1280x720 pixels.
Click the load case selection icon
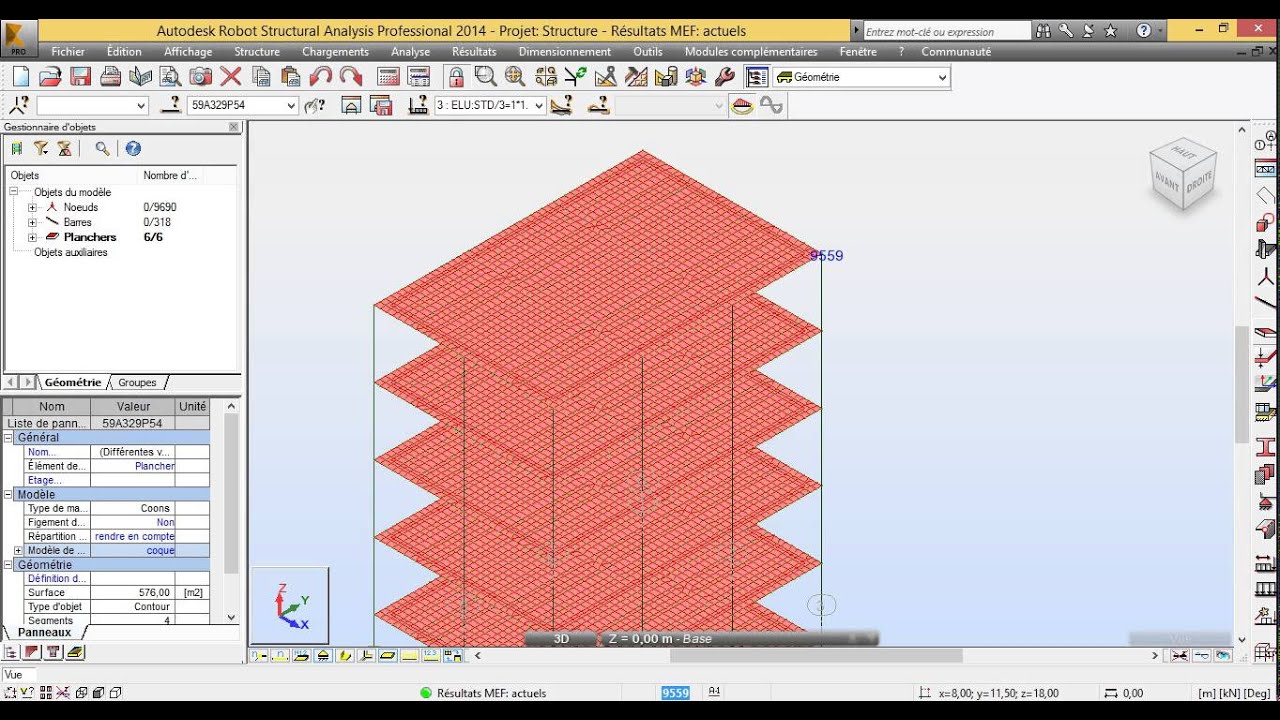[x=418, y=105]
